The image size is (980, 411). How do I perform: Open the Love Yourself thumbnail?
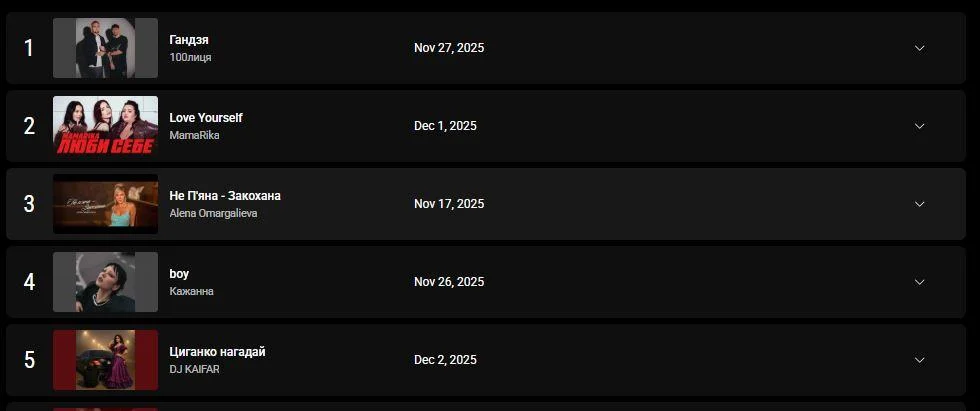pyautogui.click(x=105, y=126)
